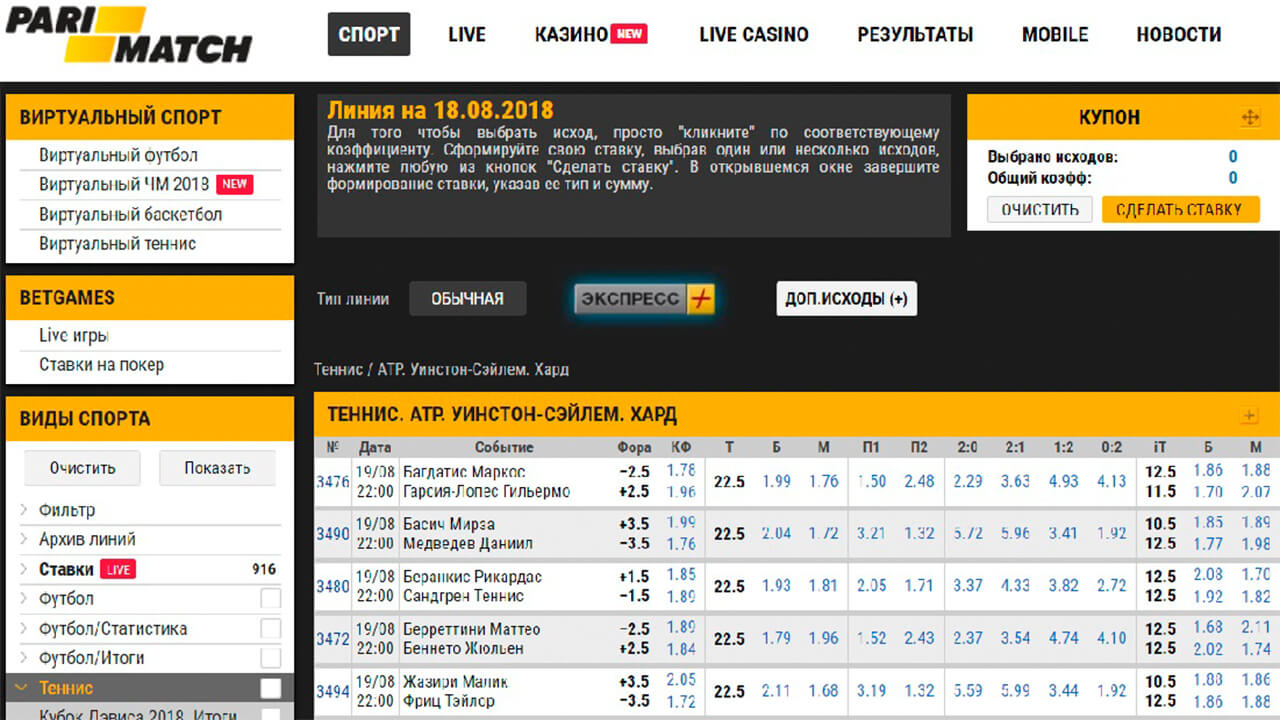The height and width of the screenshot is (720, 1280).
Task: Select 0:2 odds 4.10 in Берреттини row
Action: tap(1112, 638)
